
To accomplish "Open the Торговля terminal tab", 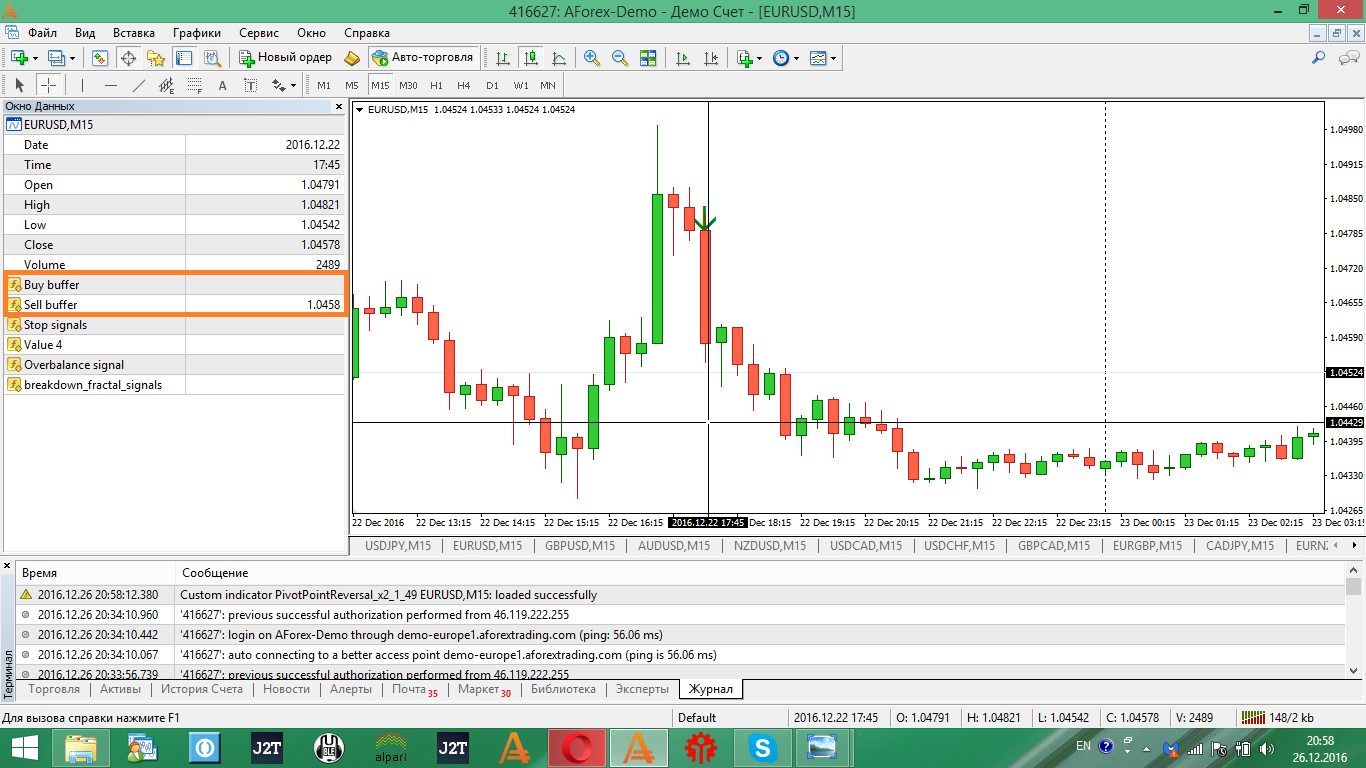I will (55, 689).
